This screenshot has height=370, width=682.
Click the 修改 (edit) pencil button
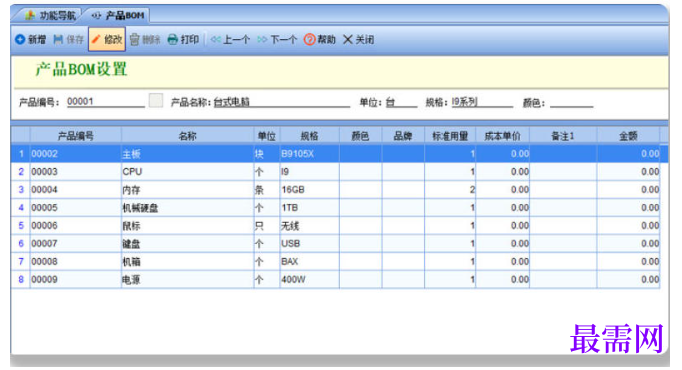click(107, 40)
